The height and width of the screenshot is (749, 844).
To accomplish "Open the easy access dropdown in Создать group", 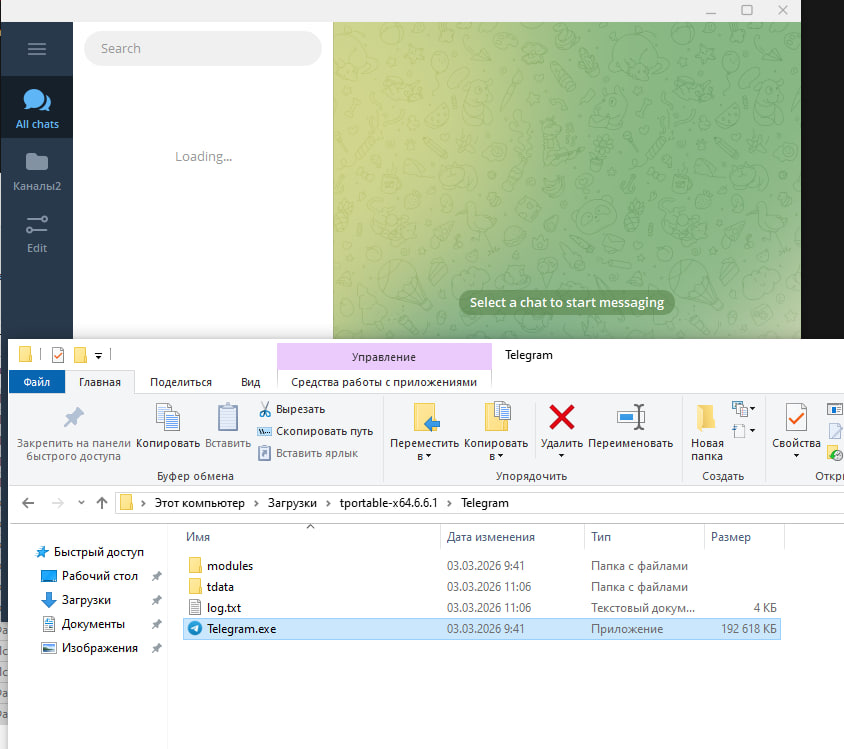I will click(743, 430).
